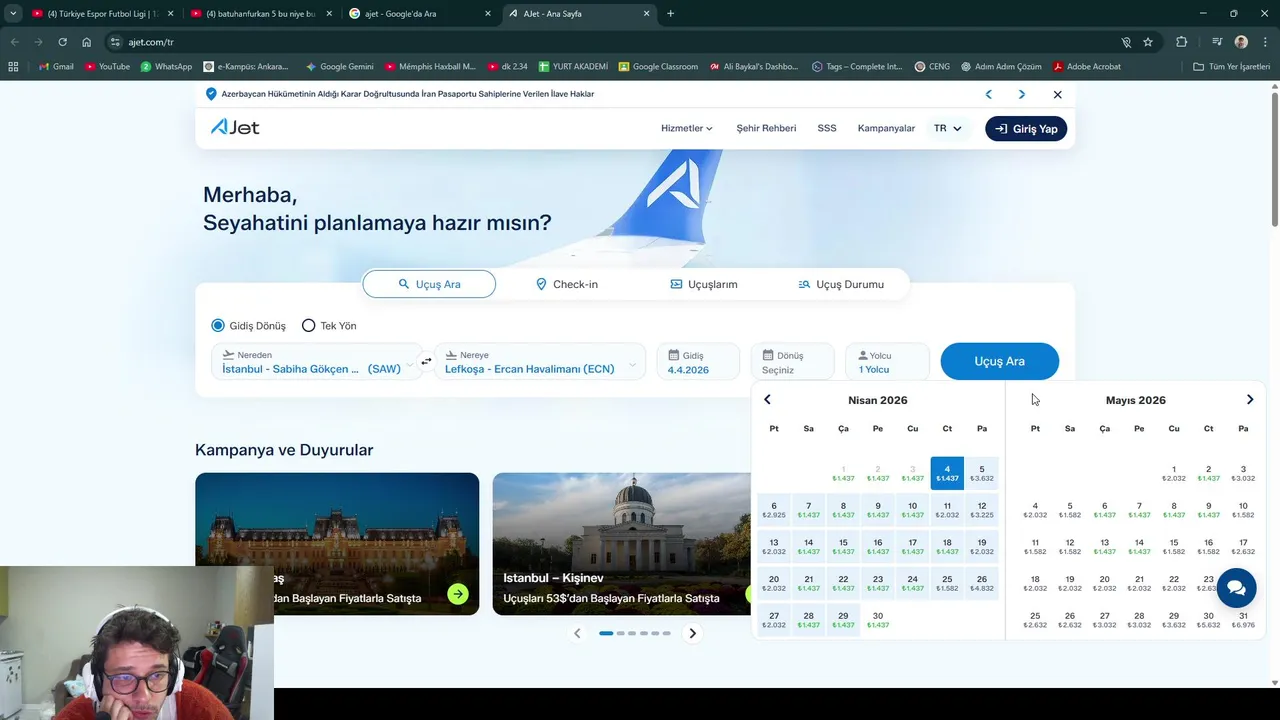Close the announcement banner with X

point(1057,94)
